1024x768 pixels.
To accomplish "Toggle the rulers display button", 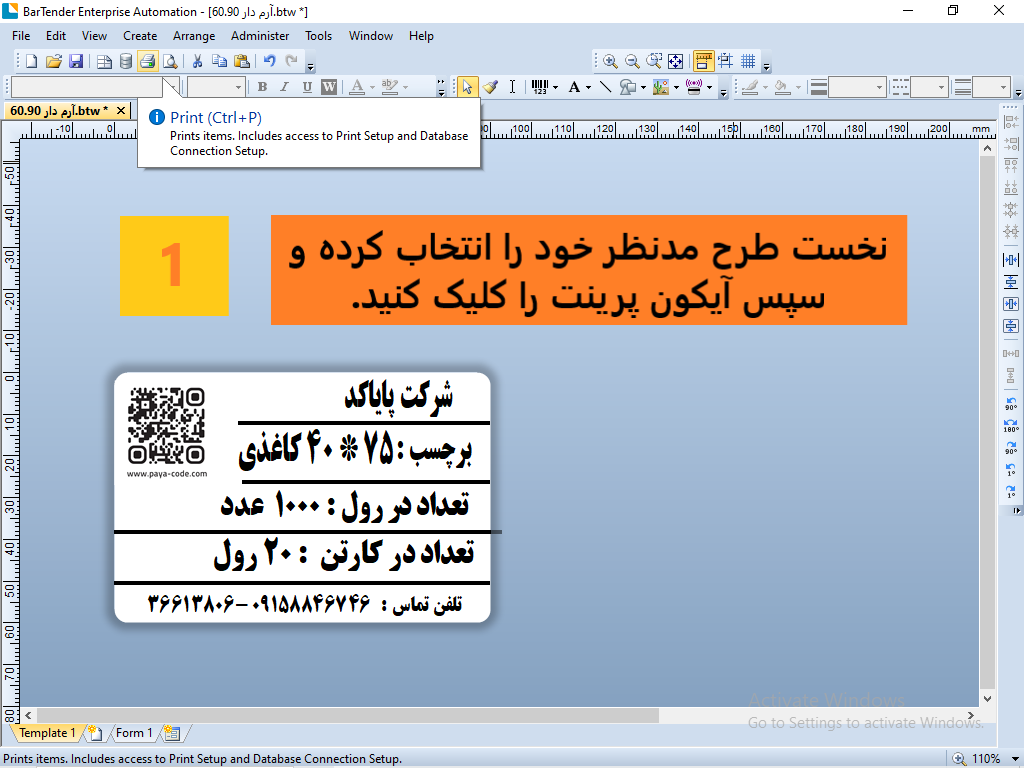I will [x=703, y=61].
